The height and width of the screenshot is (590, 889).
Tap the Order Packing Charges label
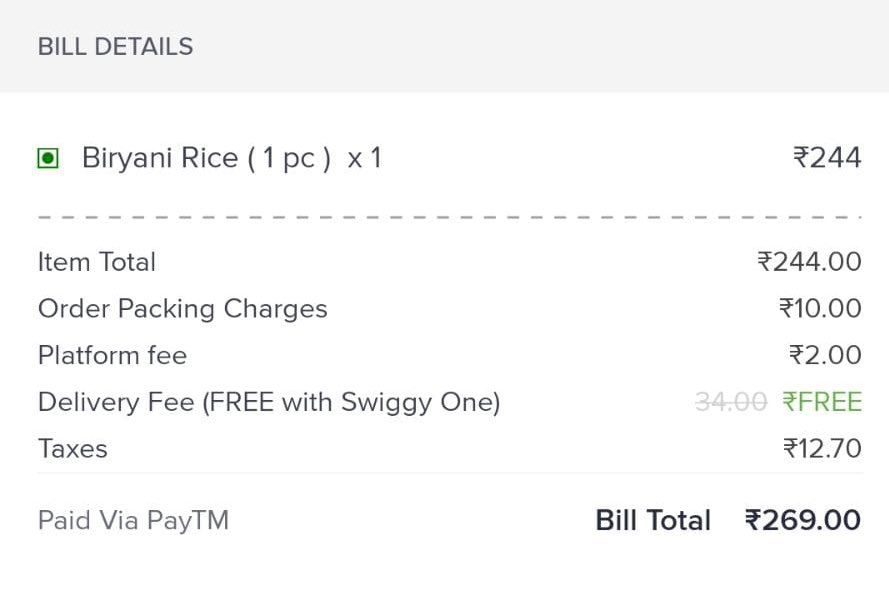(x=182, y=308)
